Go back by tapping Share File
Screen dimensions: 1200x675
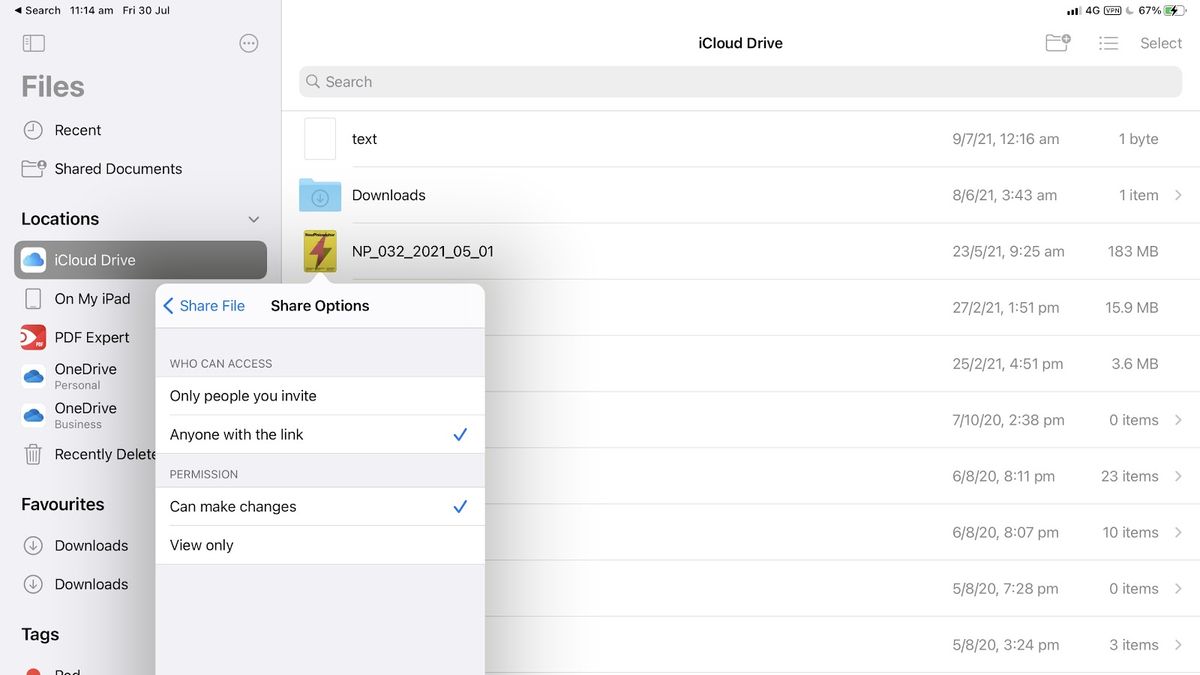(204, 305)
